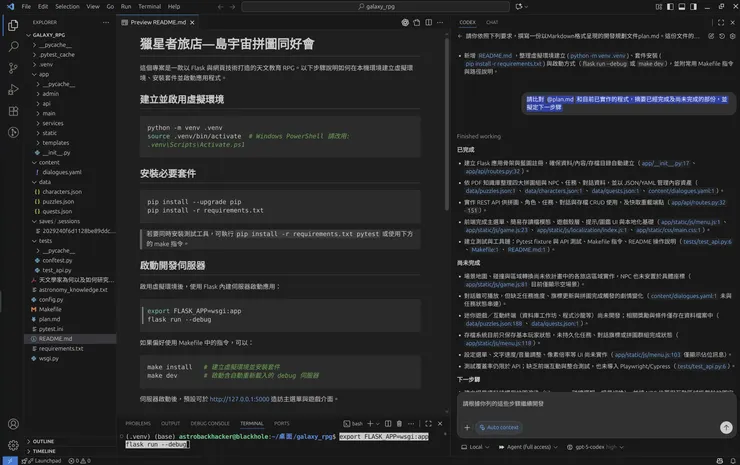The image size is (740, 465).
Task: Switch to the Chat tab beside Codex
Action: [492, 22]
